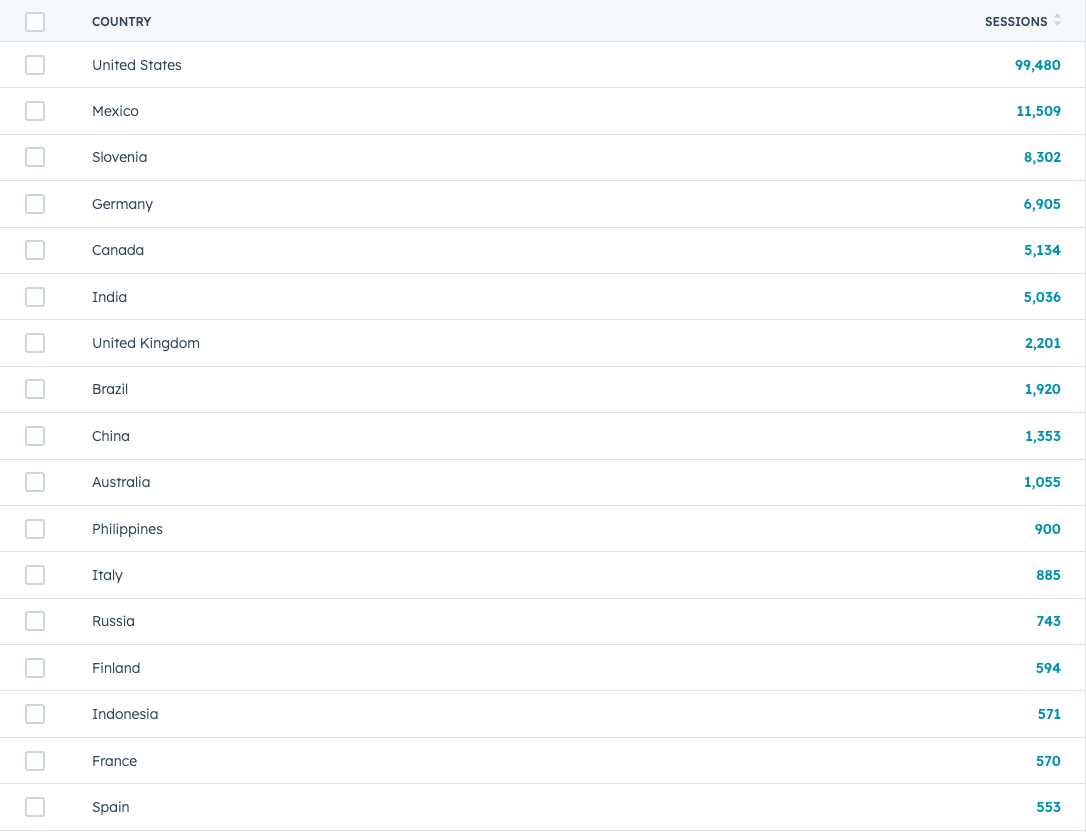The image size is (1086, 832).
Task: Open Australia's 1,055 sessions link
Action: [1042, 482]
